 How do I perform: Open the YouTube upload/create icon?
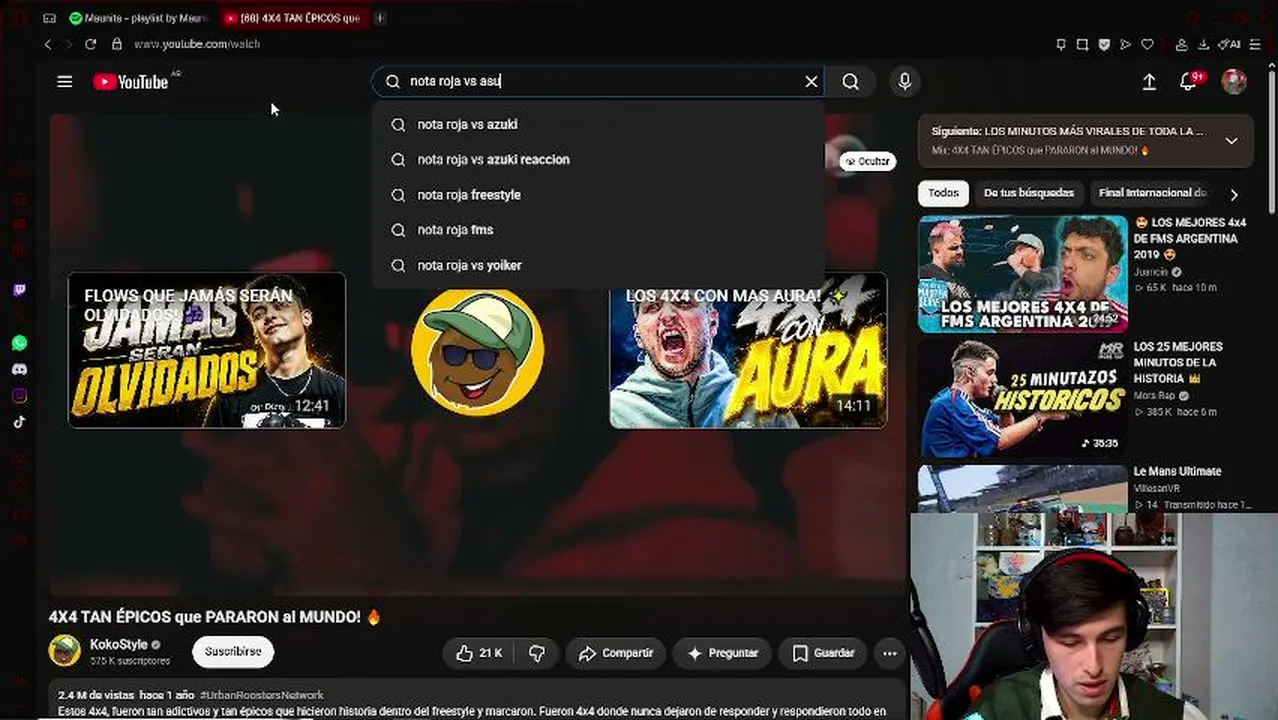[1149, 82]
